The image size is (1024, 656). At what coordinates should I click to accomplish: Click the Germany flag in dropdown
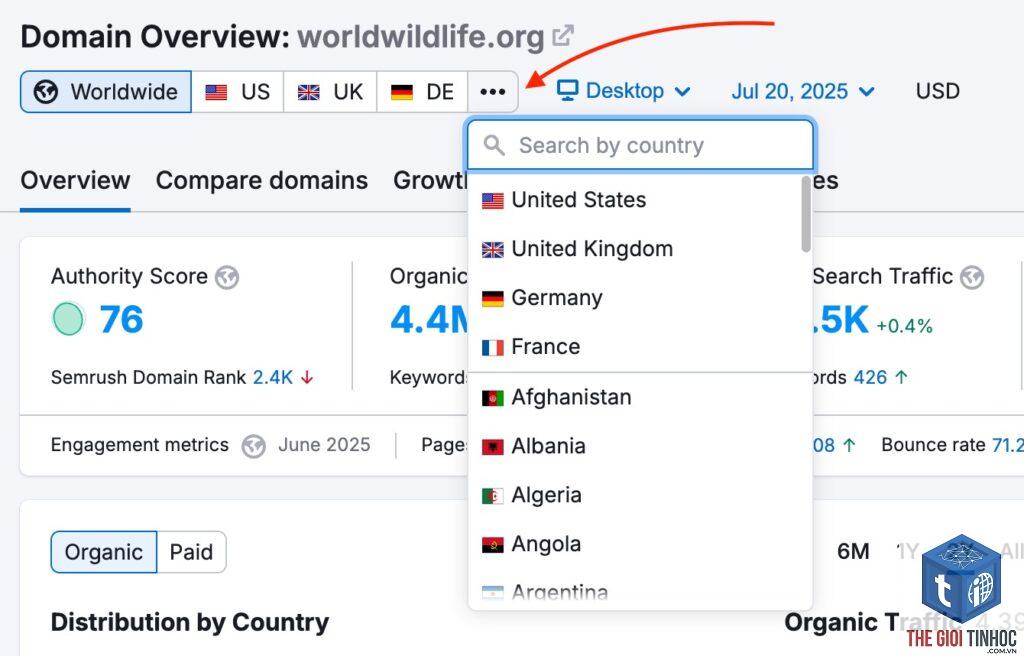[x=492, y=299]
